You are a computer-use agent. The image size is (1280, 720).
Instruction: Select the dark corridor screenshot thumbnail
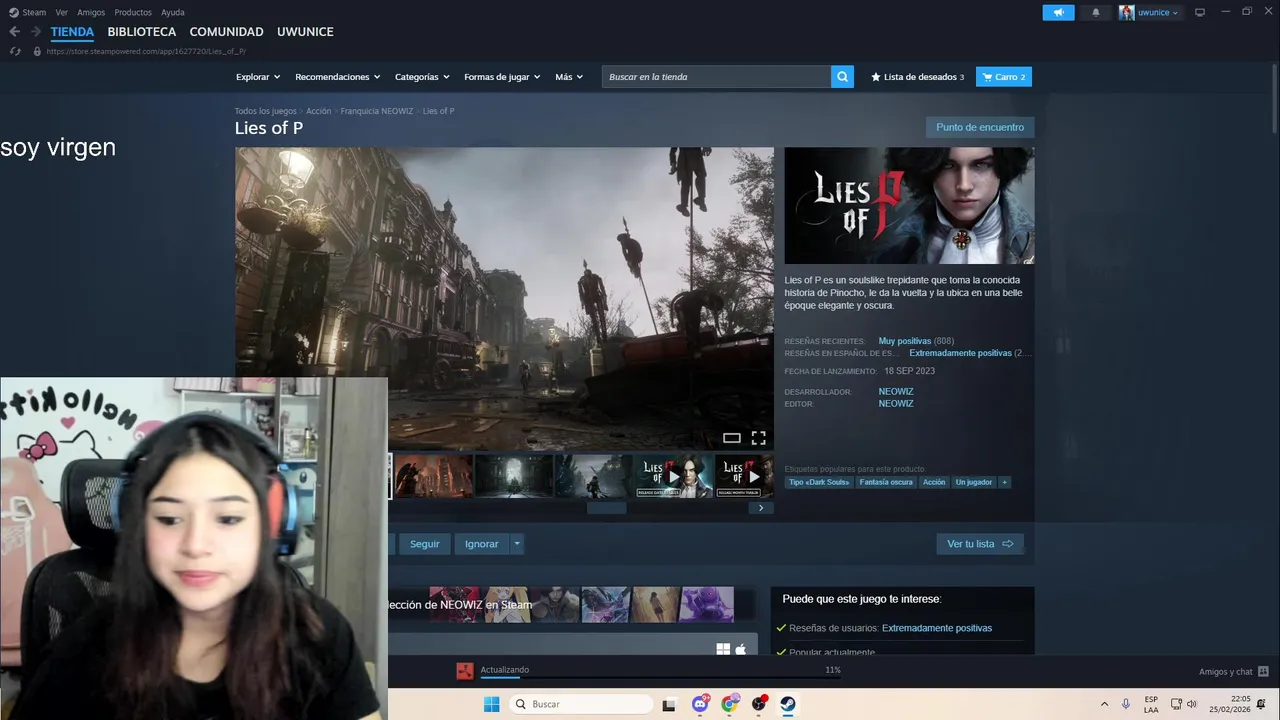tap(514, 476)
